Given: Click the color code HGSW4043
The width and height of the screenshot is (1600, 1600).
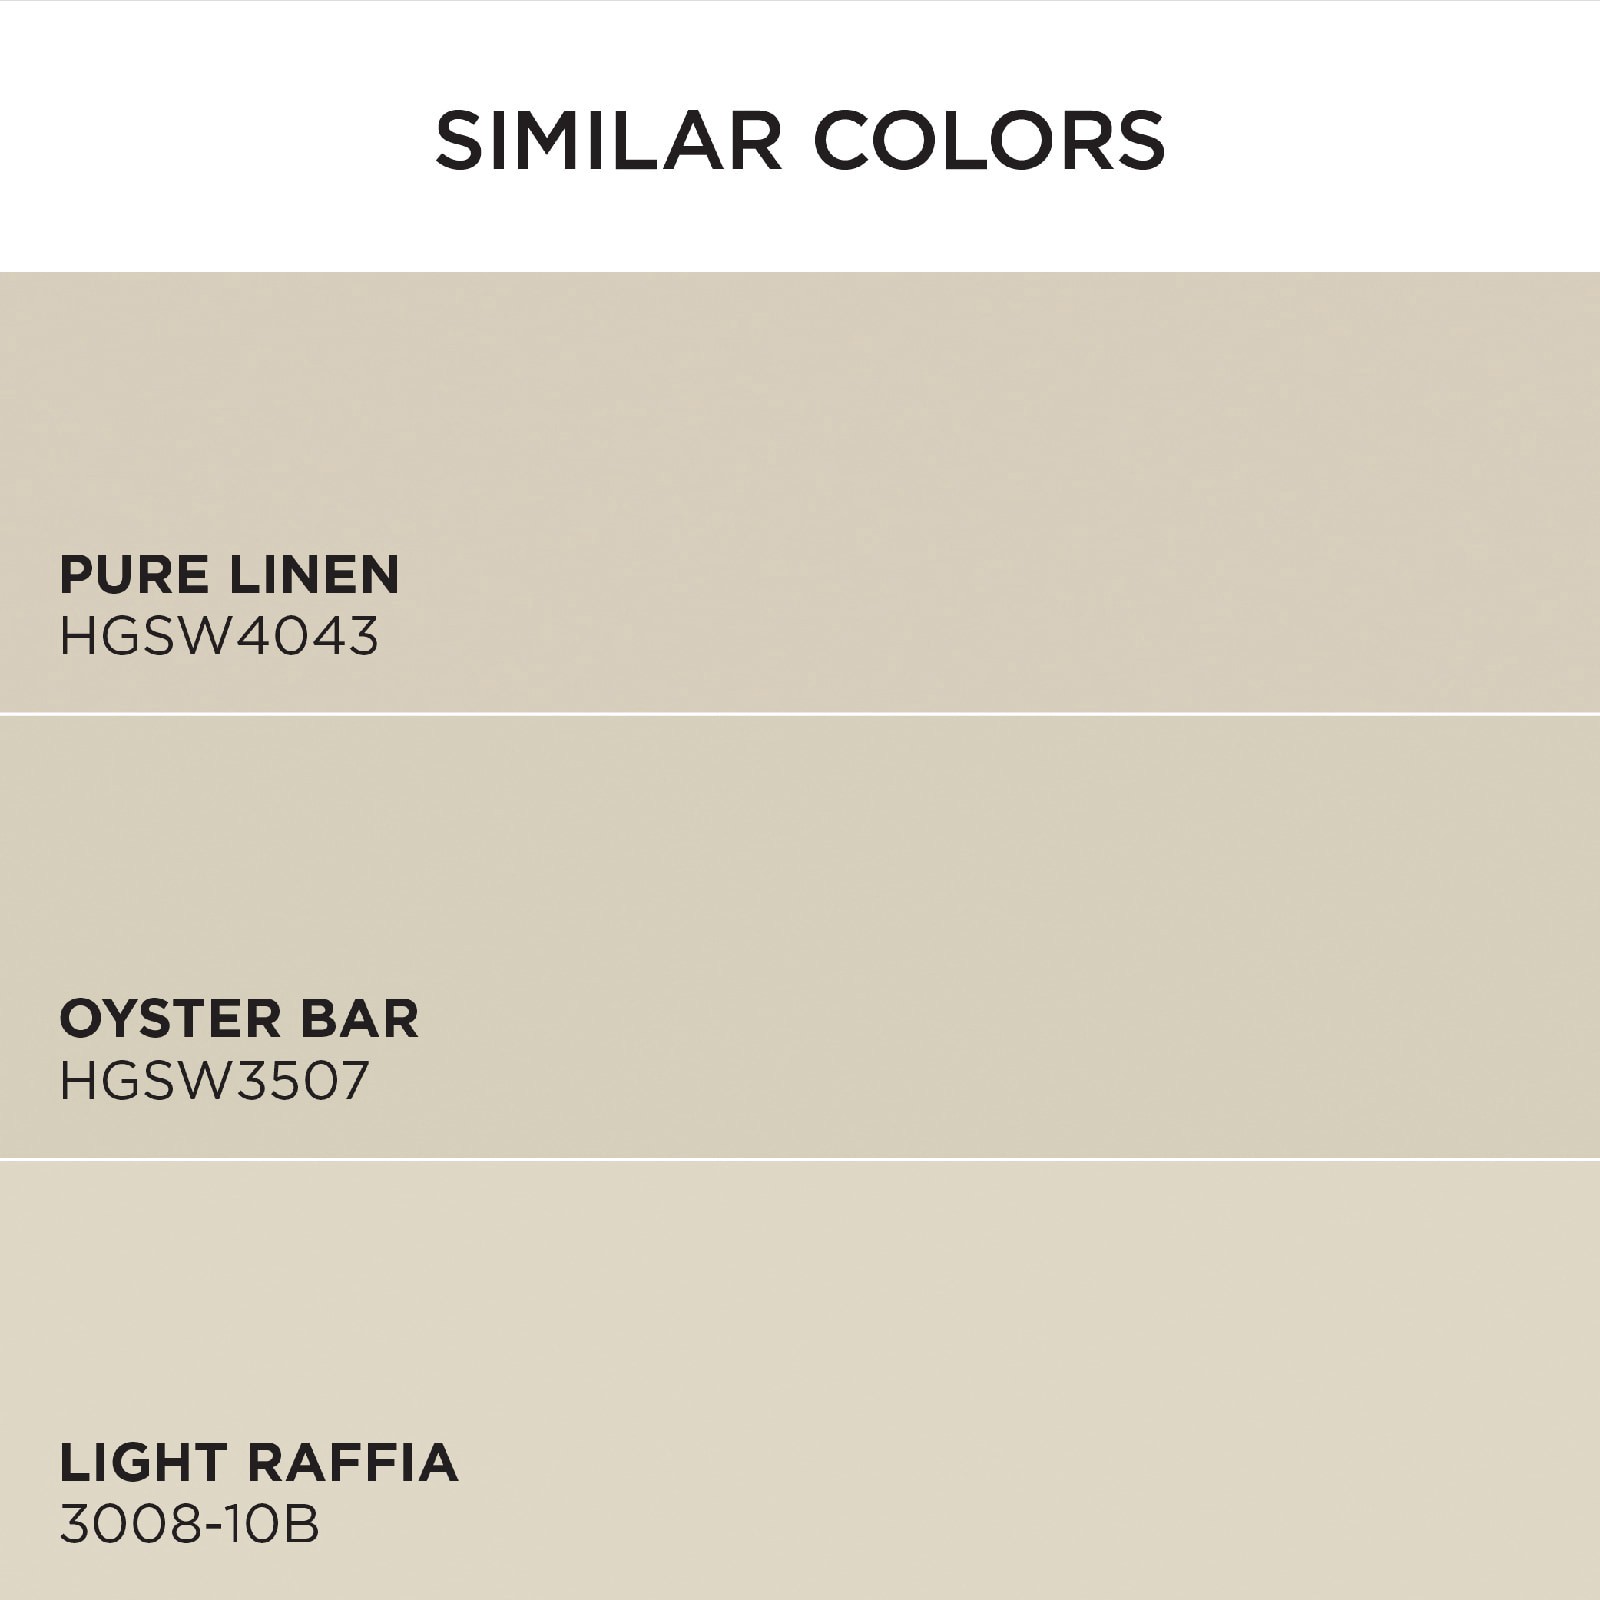Looking at the screenshot, I should pyautogui.click(x=219, y=636).
